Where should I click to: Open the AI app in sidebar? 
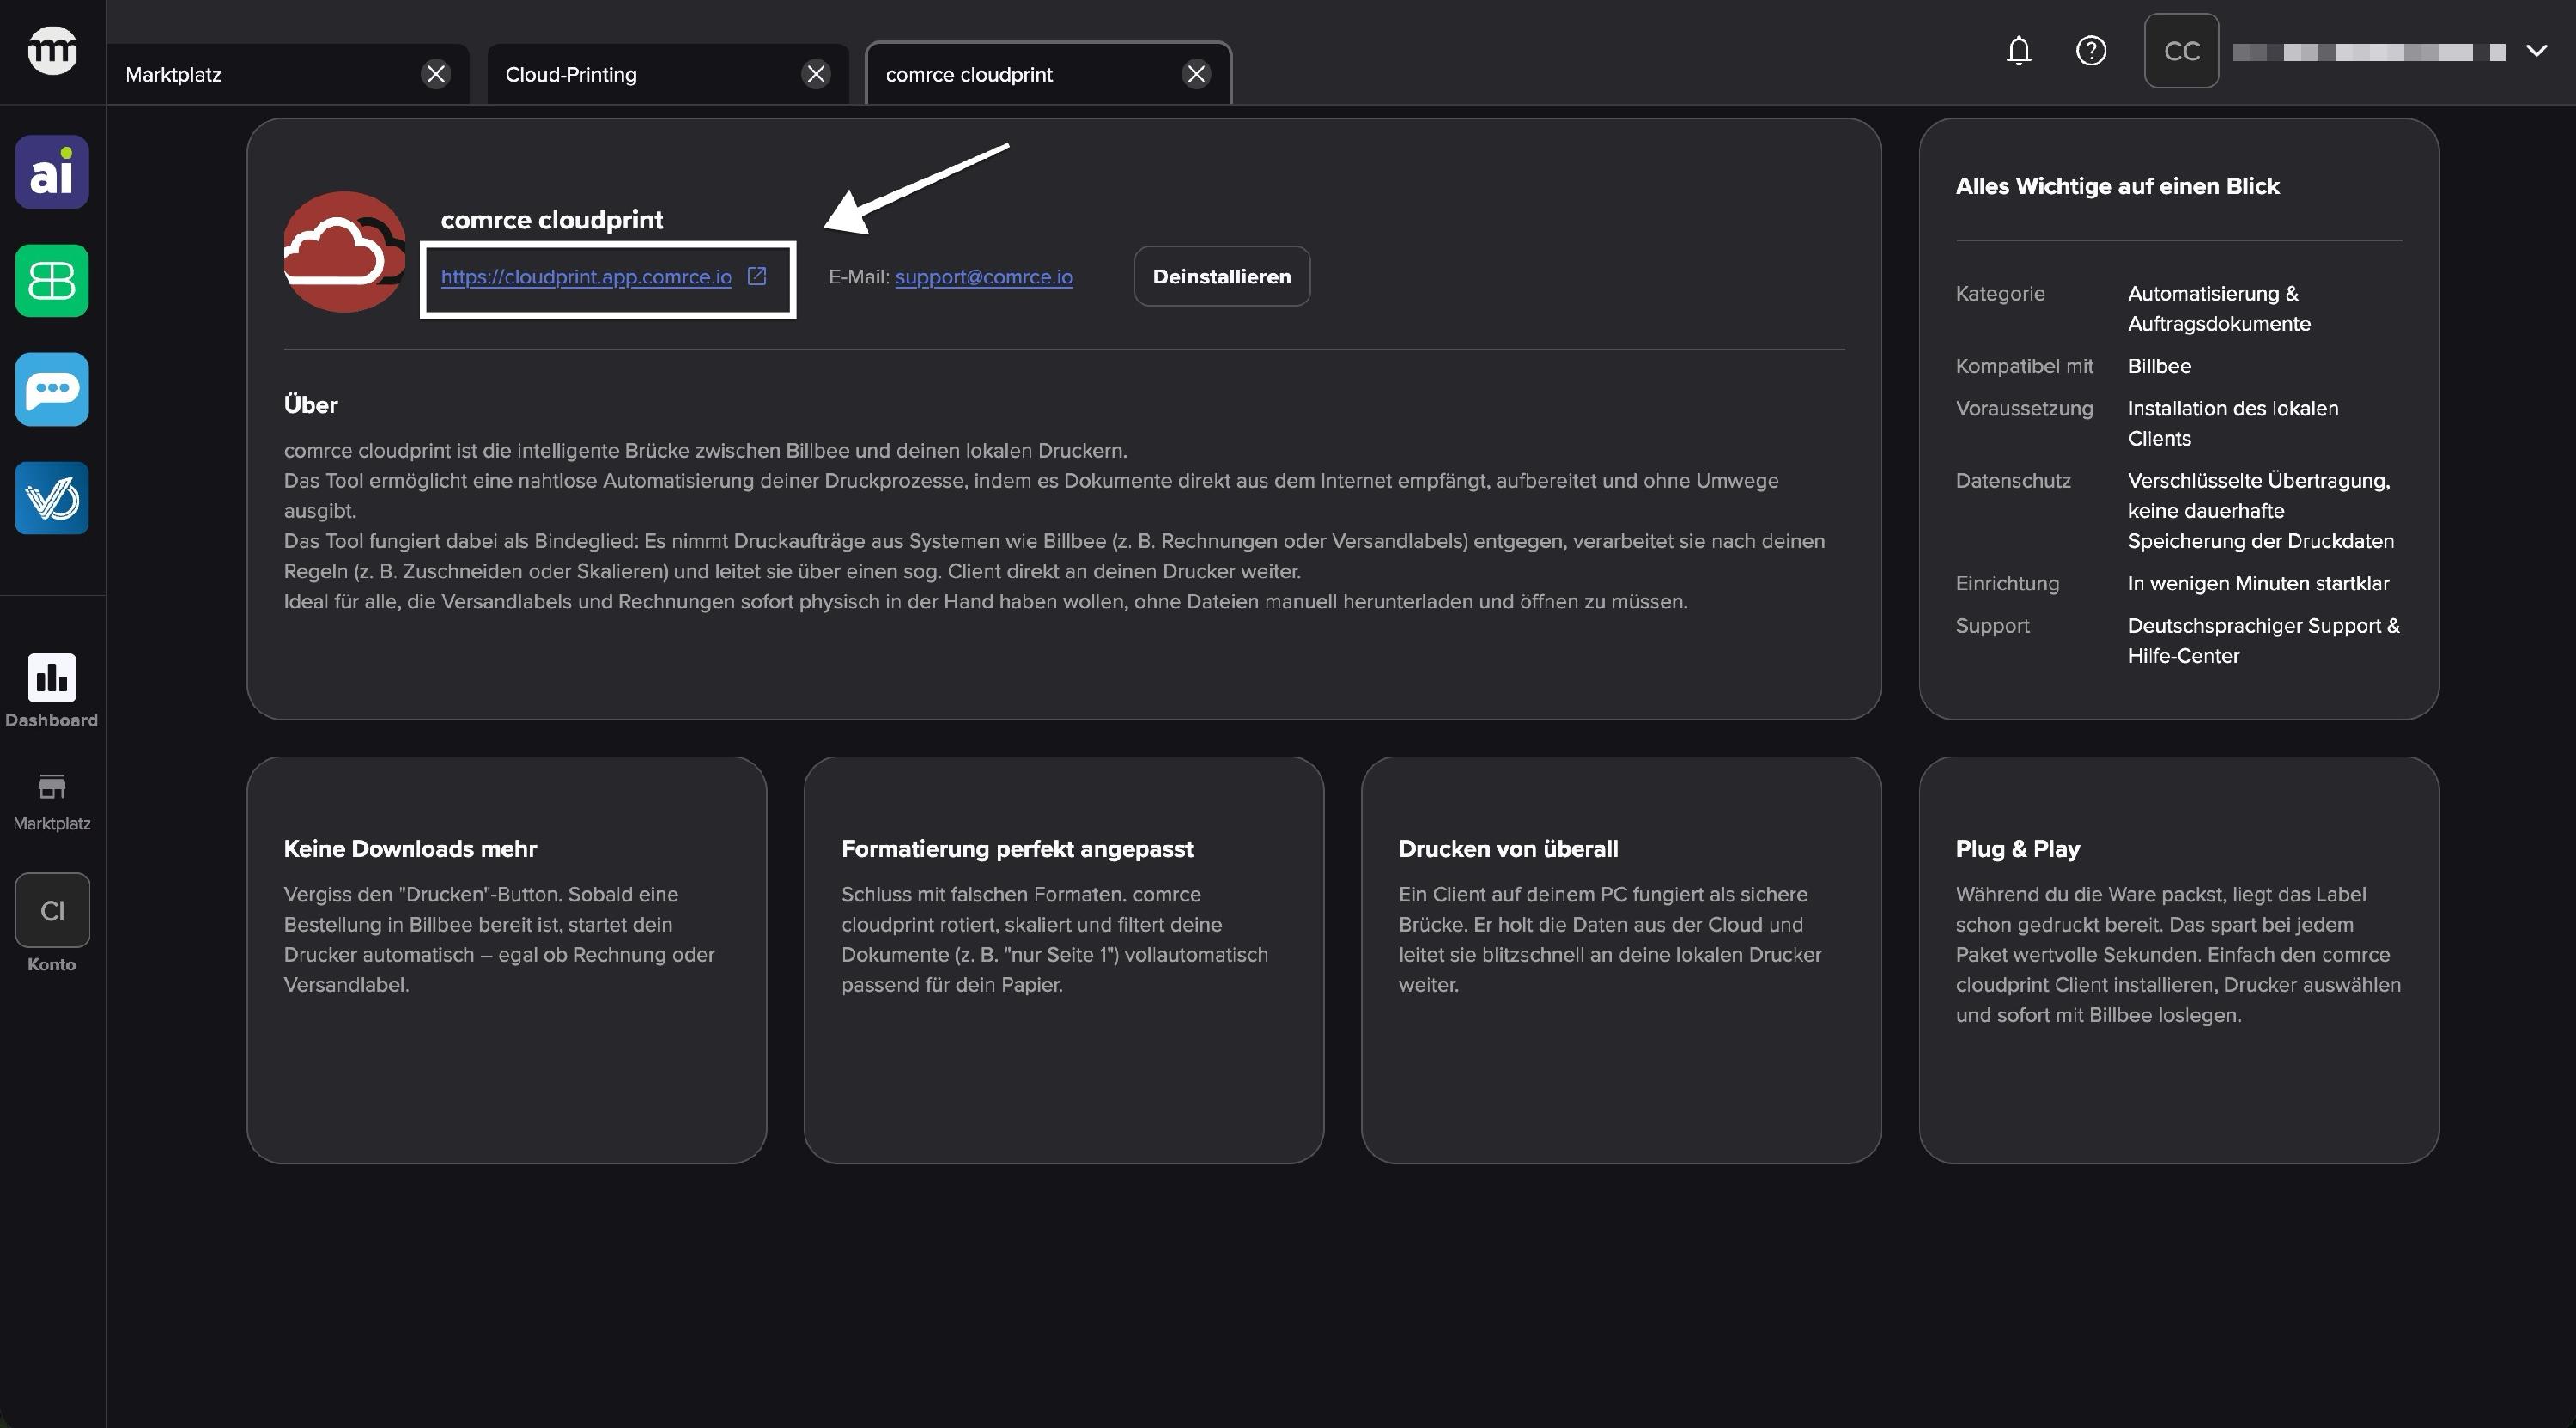(x=52, y=172)
